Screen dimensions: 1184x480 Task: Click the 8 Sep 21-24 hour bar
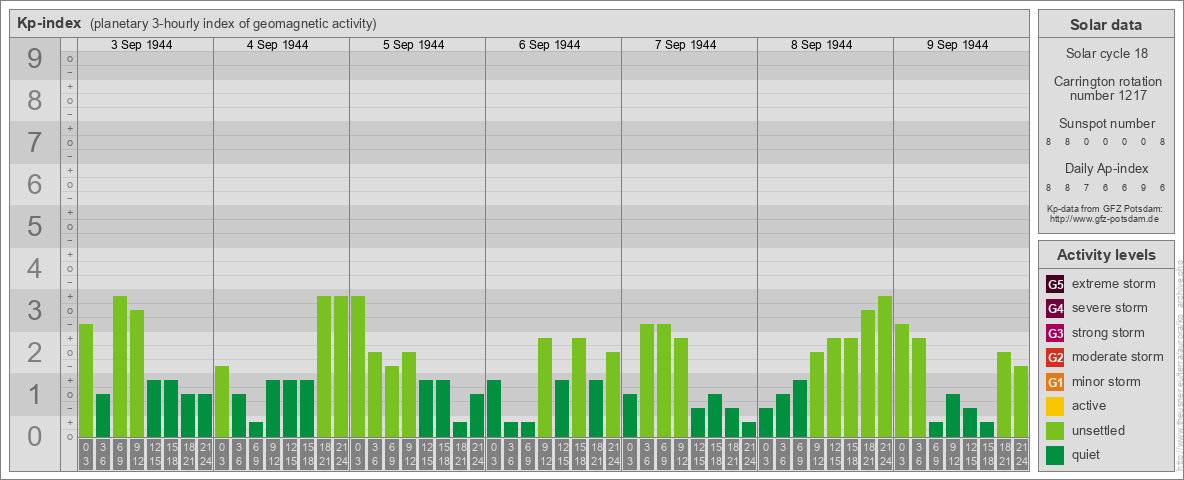[x=884, y=366]
